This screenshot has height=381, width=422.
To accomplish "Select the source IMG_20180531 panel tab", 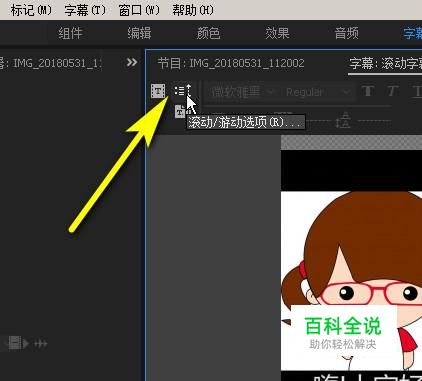I will coord(50,63).
